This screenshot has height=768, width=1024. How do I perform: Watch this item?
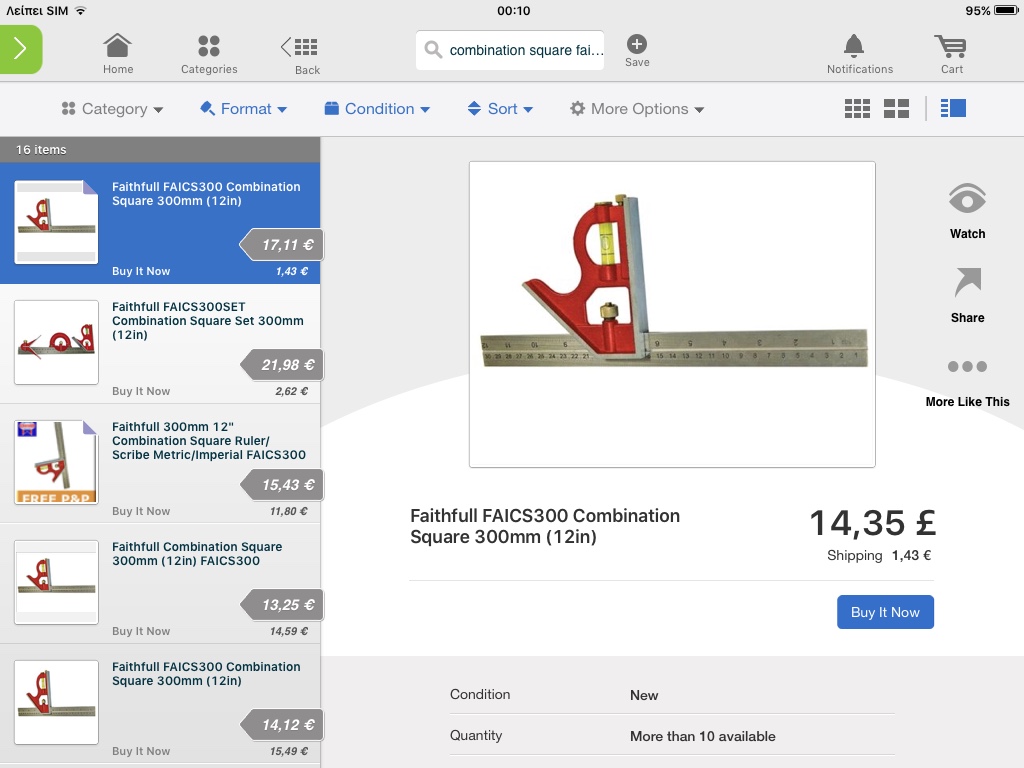coord(967,212)
